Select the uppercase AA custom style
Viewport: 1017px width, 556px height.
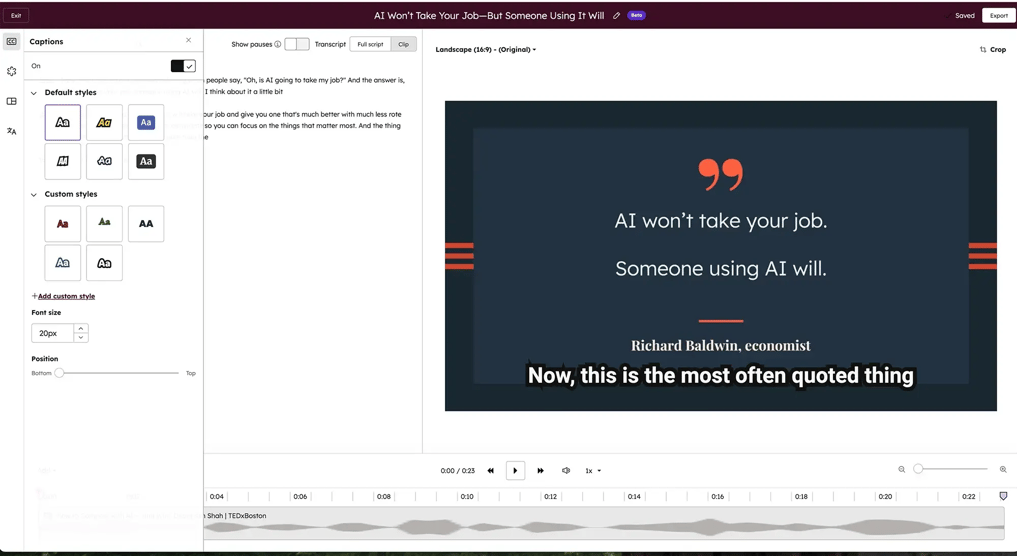(x=146, y=224)
